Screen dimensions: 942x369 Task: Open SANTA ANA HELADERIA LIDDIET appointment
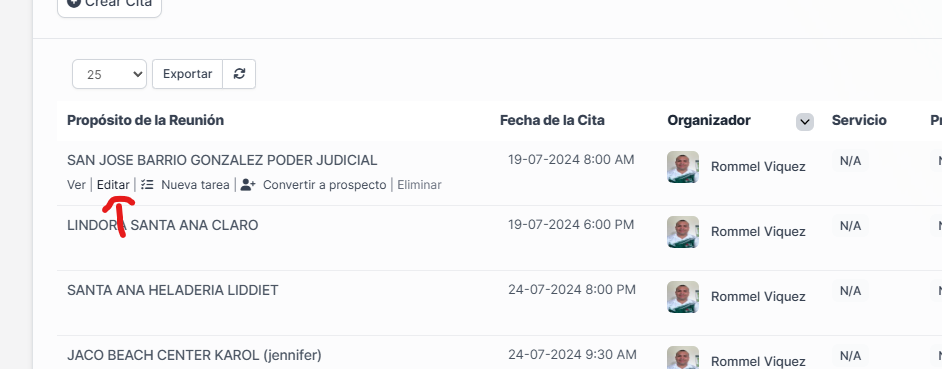click(172, 290)
